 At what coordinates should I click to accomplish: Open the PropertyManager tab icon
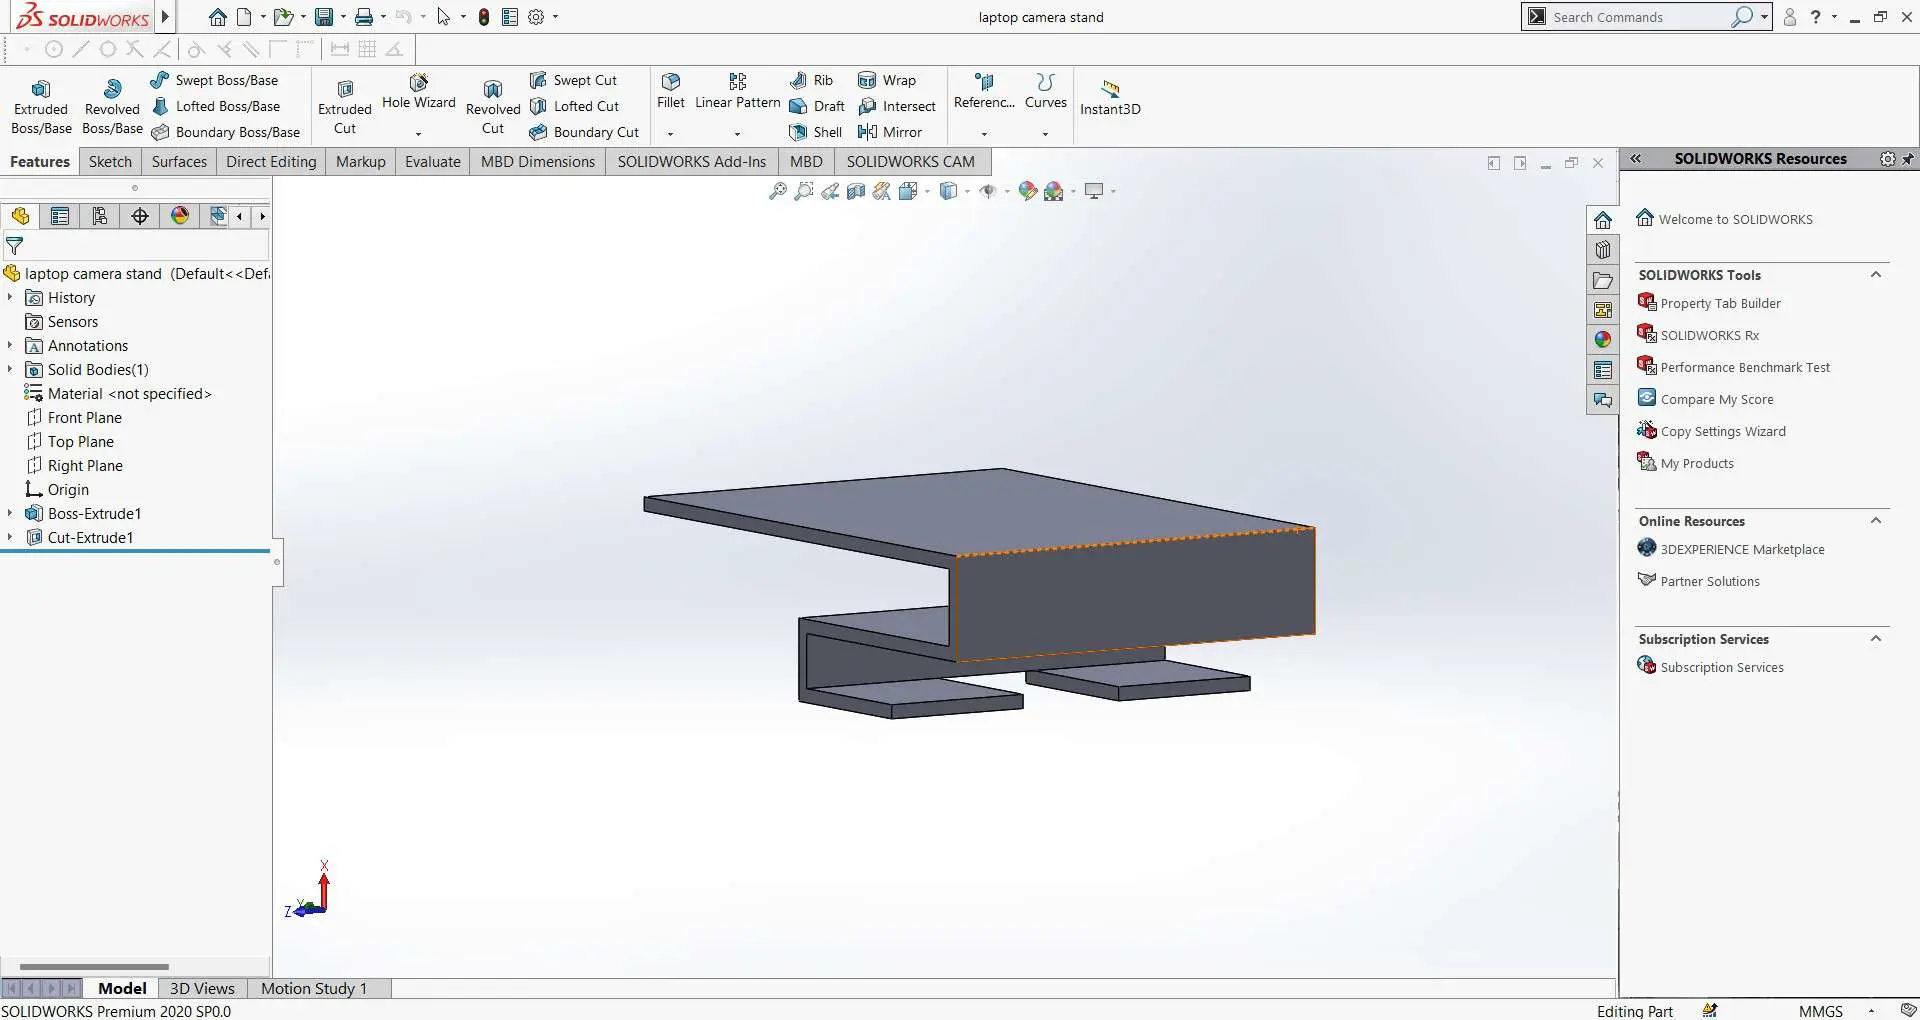[x=60, y=216]
